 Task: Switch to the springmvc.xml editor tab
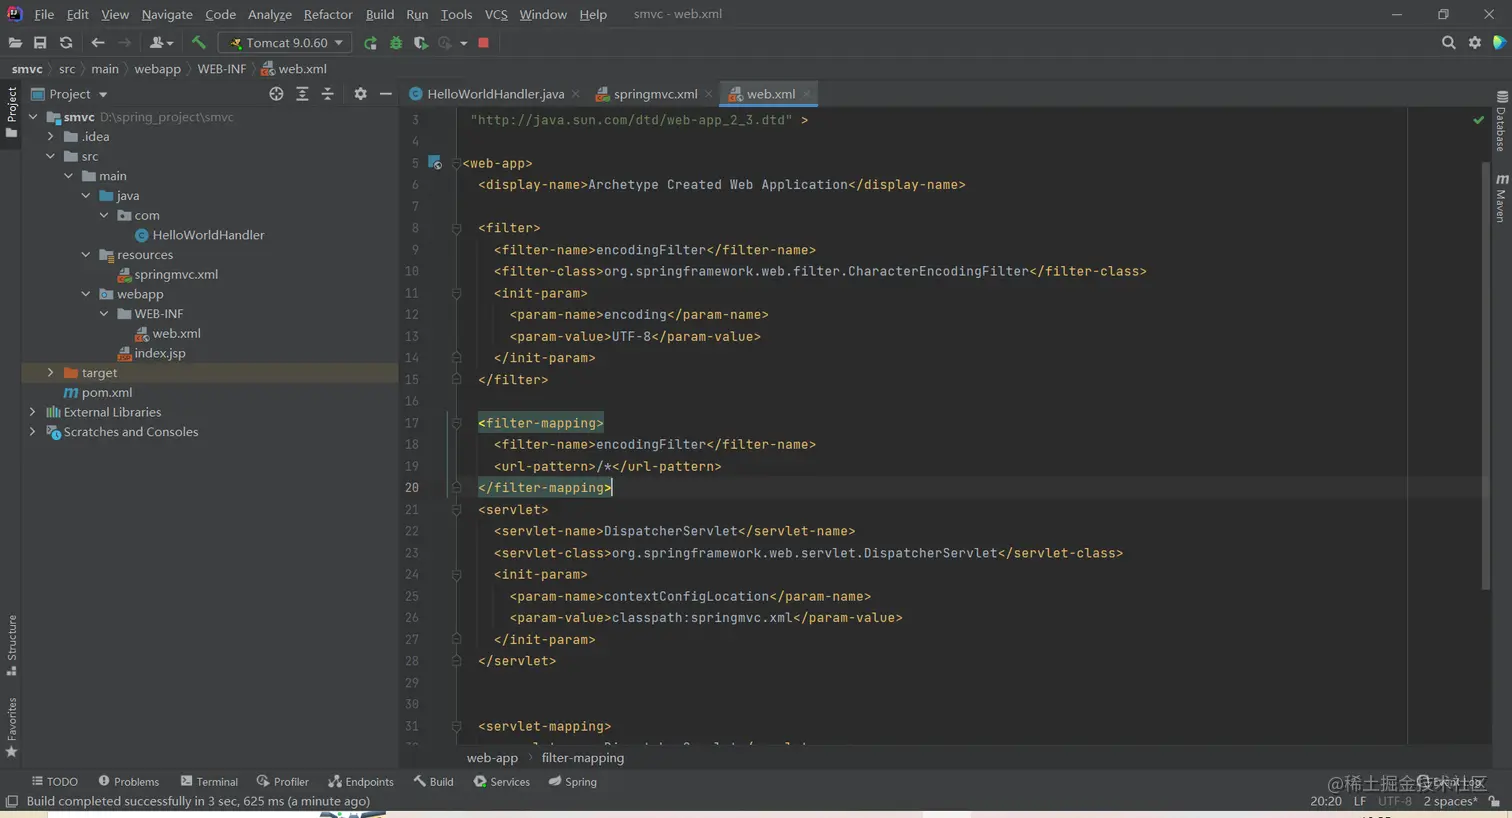point(654,94)
